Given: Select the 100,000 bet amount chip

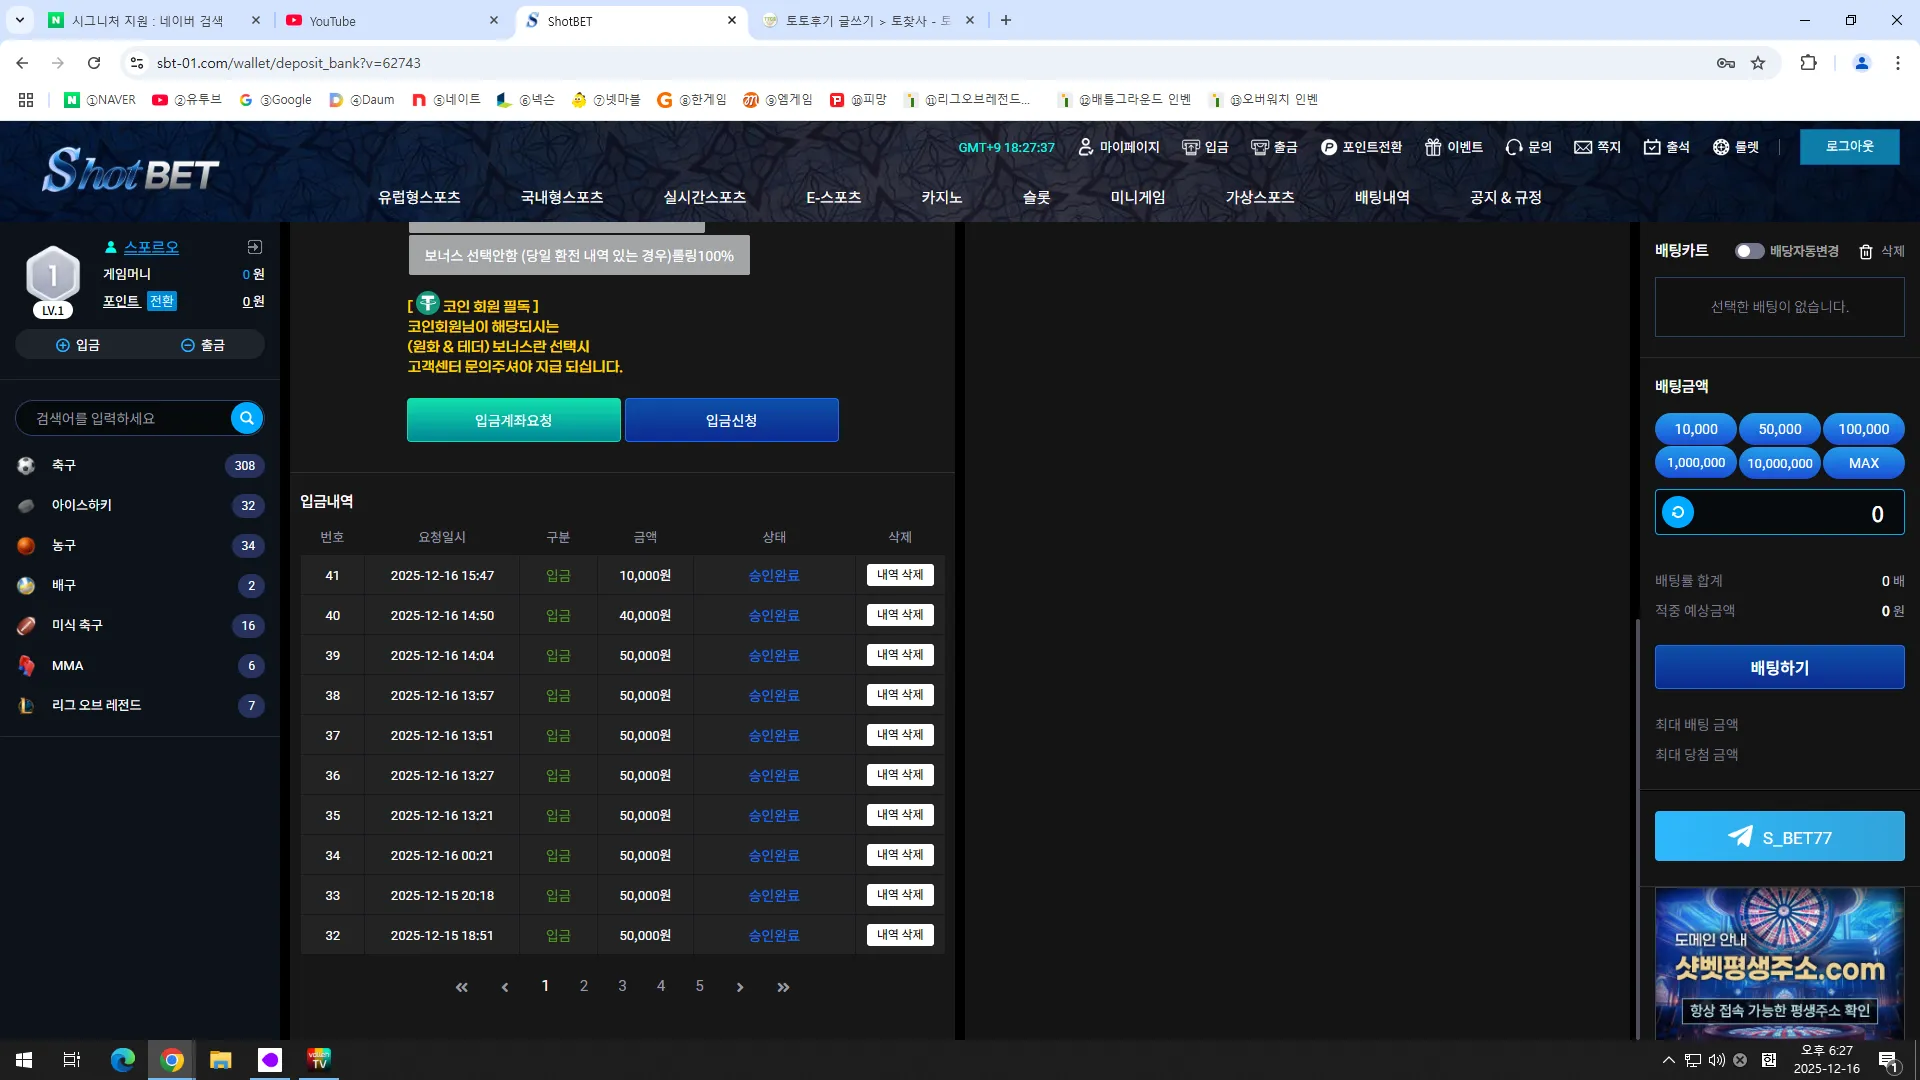Looking at the screenshot, I should pos(1864,429).
